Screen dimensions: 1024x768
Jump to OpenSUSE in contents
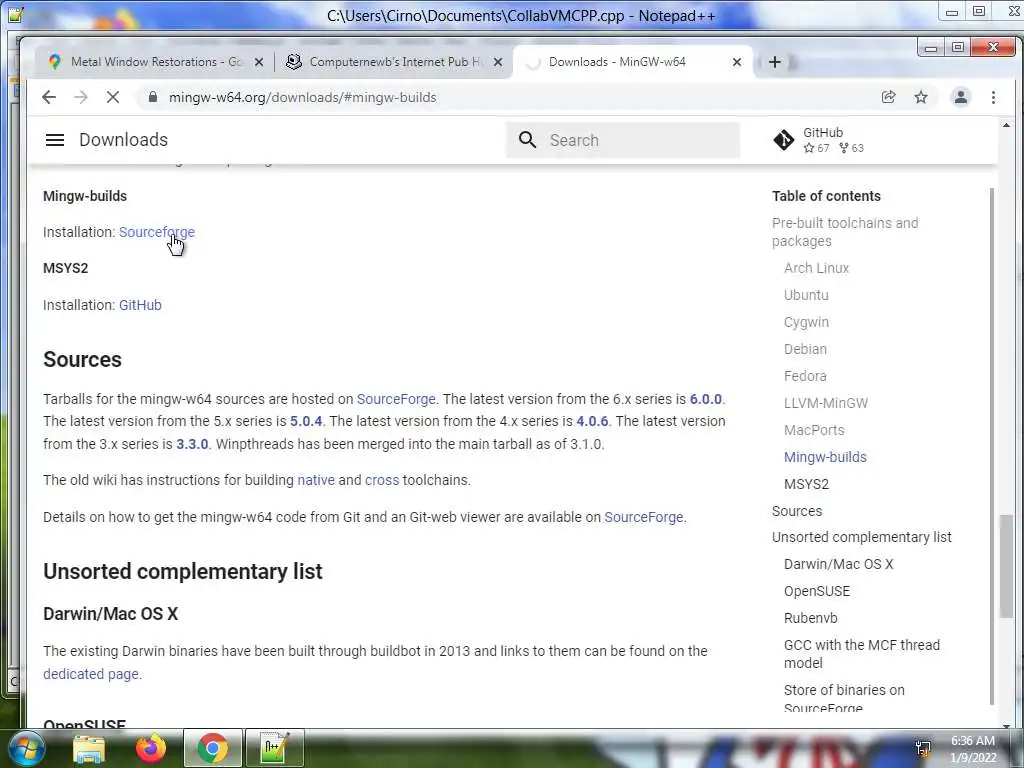tap(816, 591)
